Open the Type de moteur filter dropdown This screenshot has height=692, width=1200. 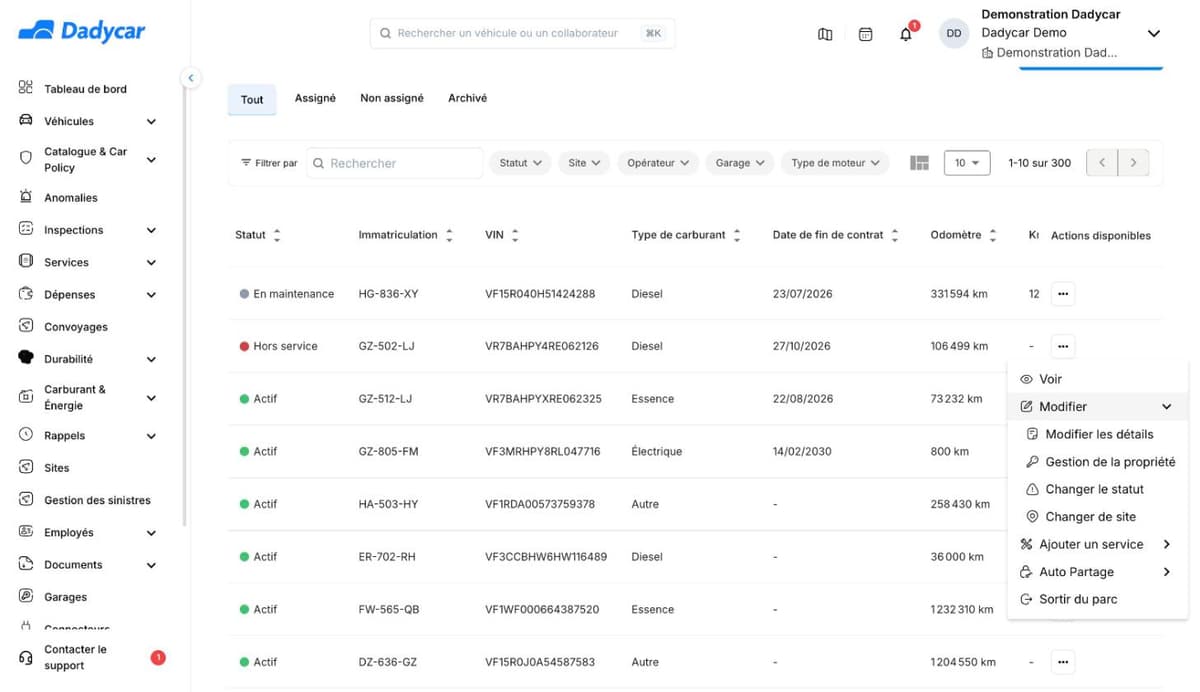tap(835, 163)
